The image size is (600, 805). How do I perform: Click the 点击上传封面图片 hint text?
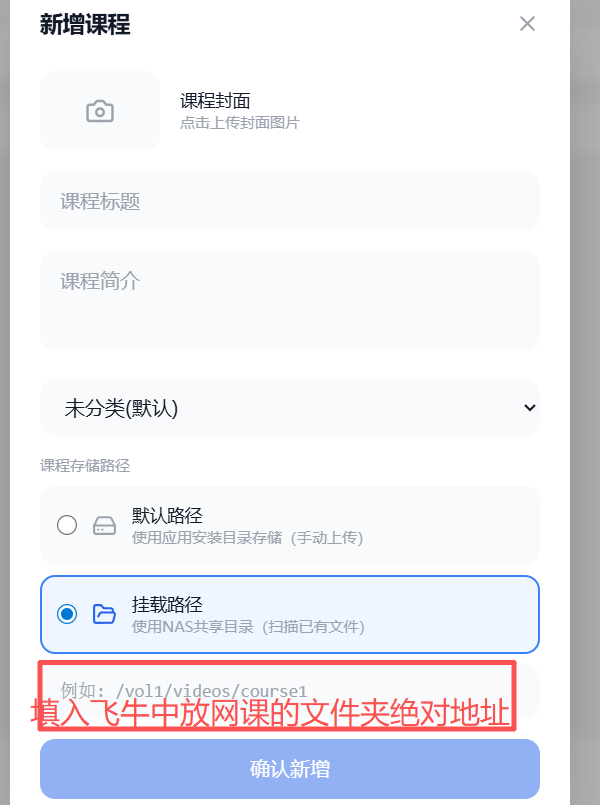239,123
